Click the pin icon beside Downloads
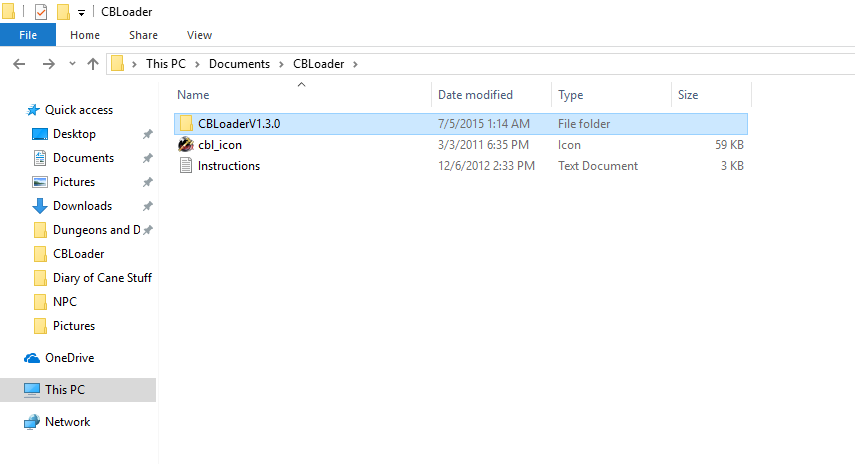855x464 pixels. tap(147, 206)
